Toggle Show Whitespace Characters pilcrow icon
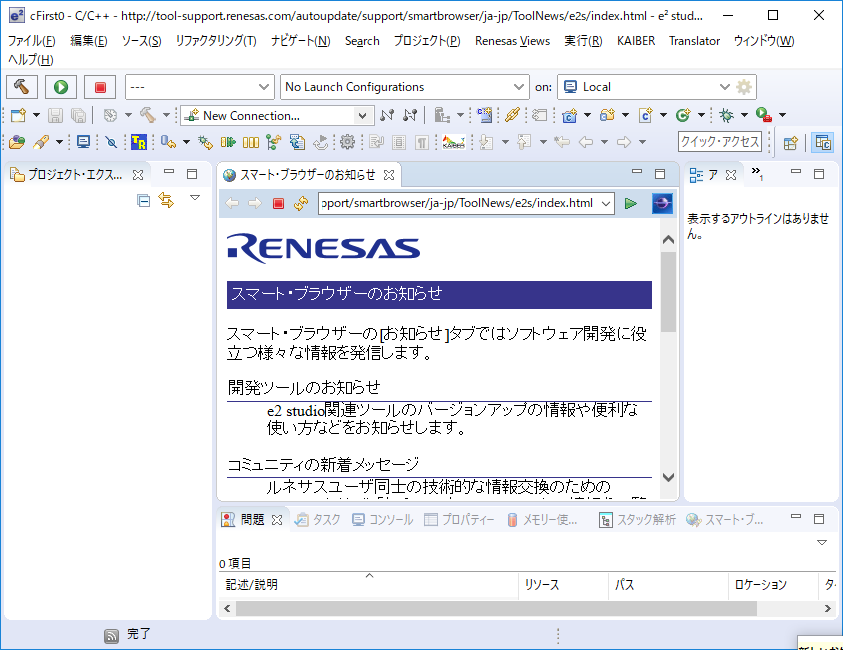Screen dimensions: 843x650 click(422, 142)
